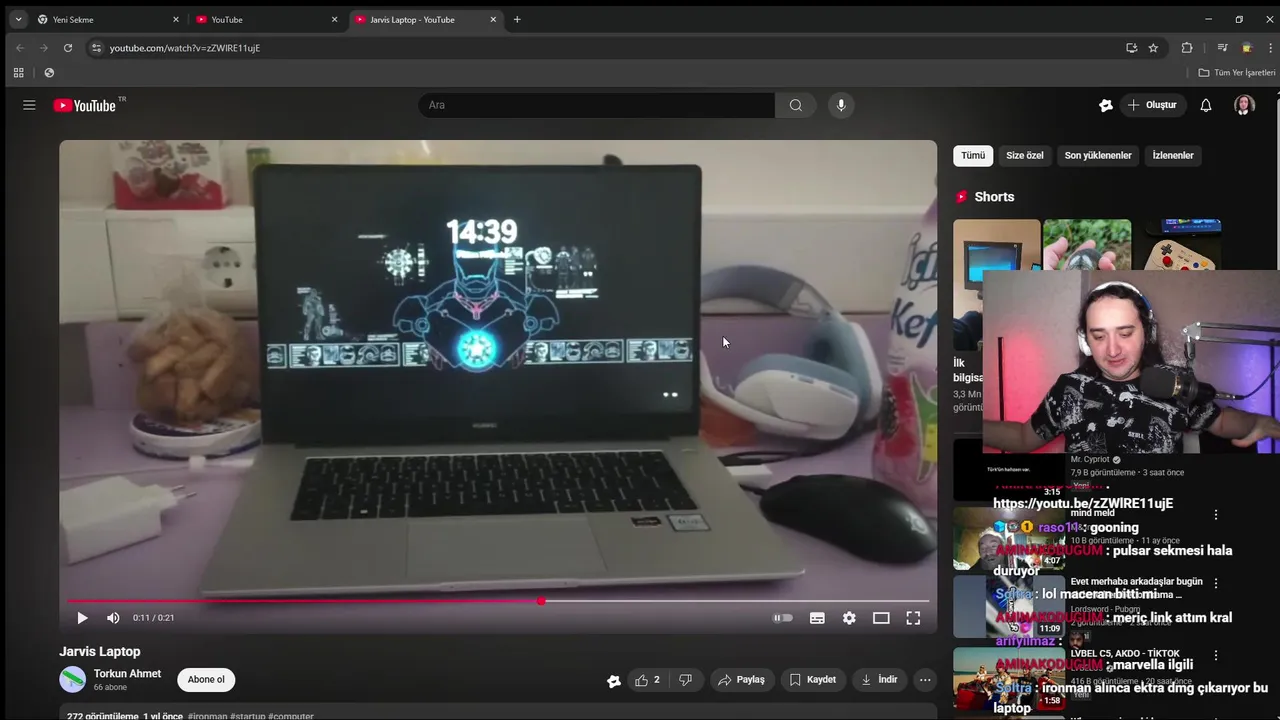1280x720 pixels.
Task: Open the media control icon in toolbar
Action: click(1222, 48)
